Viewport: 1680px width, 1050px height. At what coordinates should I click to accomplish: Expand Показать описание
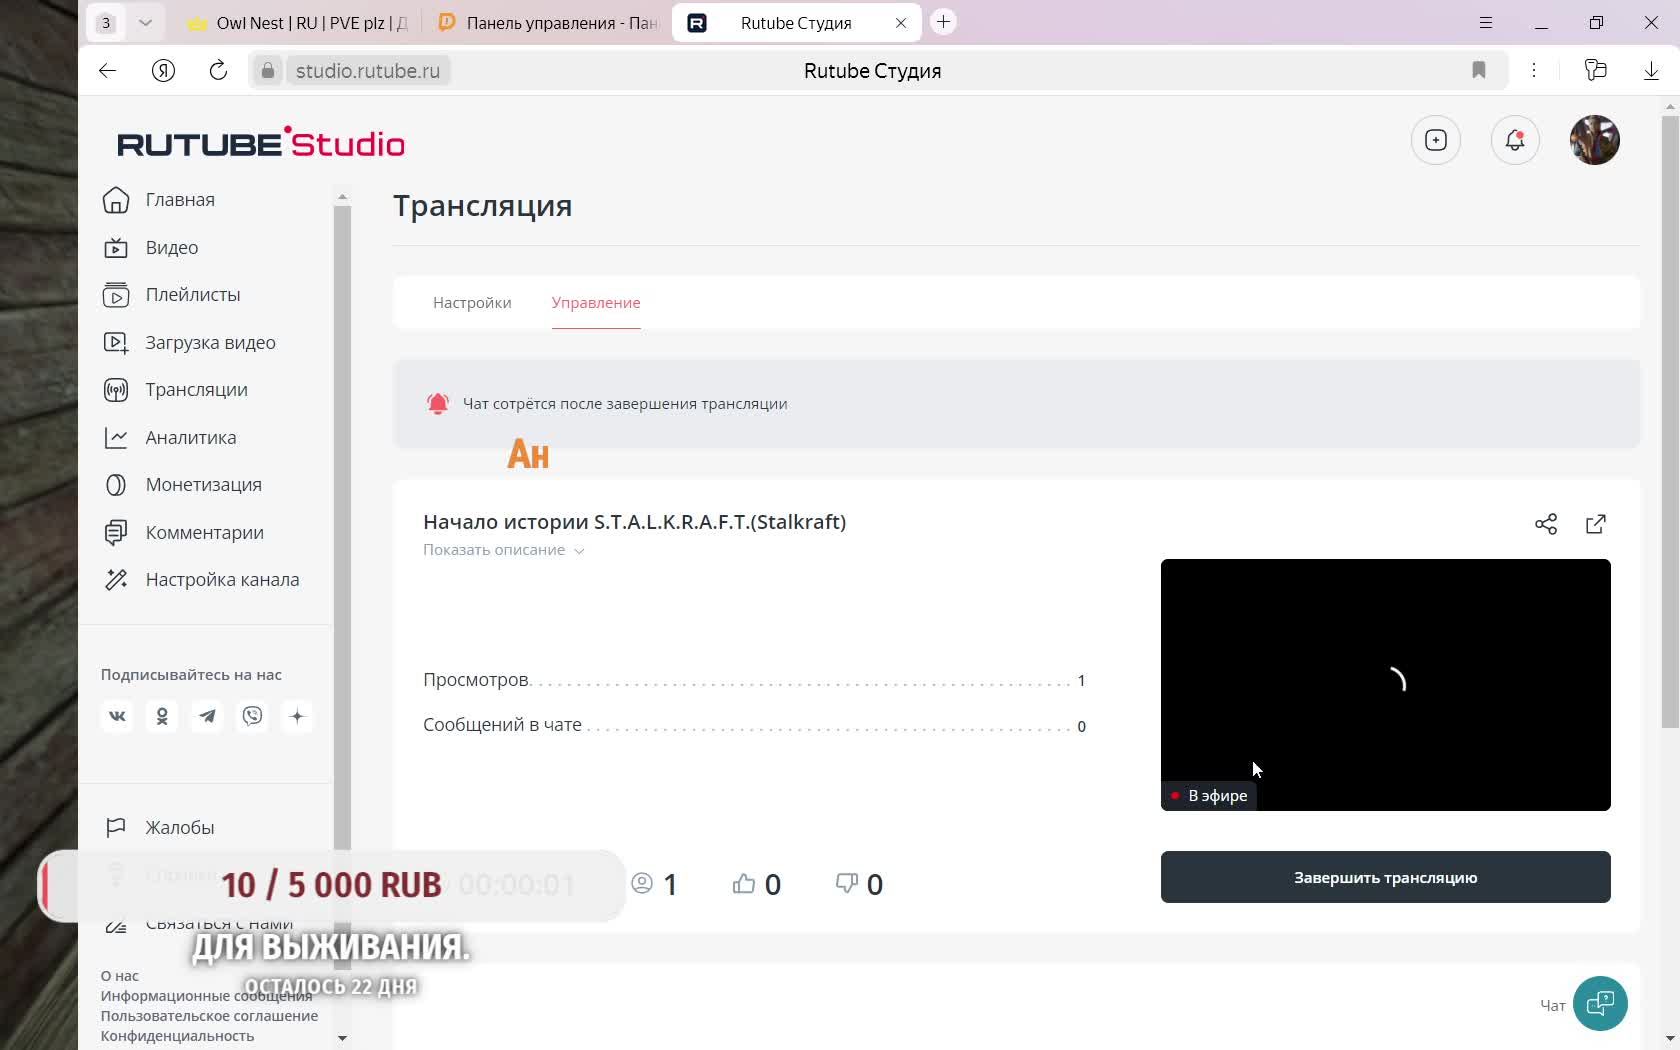tap(503, 550)
